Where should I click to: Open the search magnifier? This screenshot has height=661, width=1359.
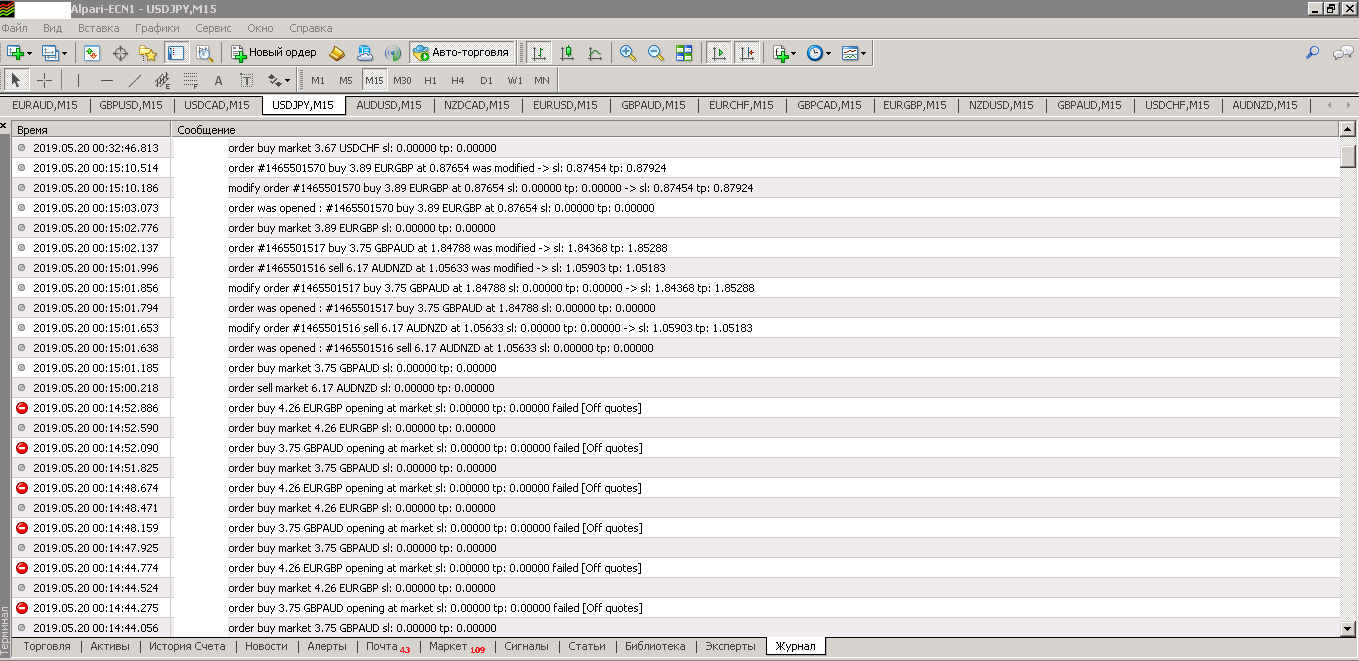click(x=1313, y=52)
